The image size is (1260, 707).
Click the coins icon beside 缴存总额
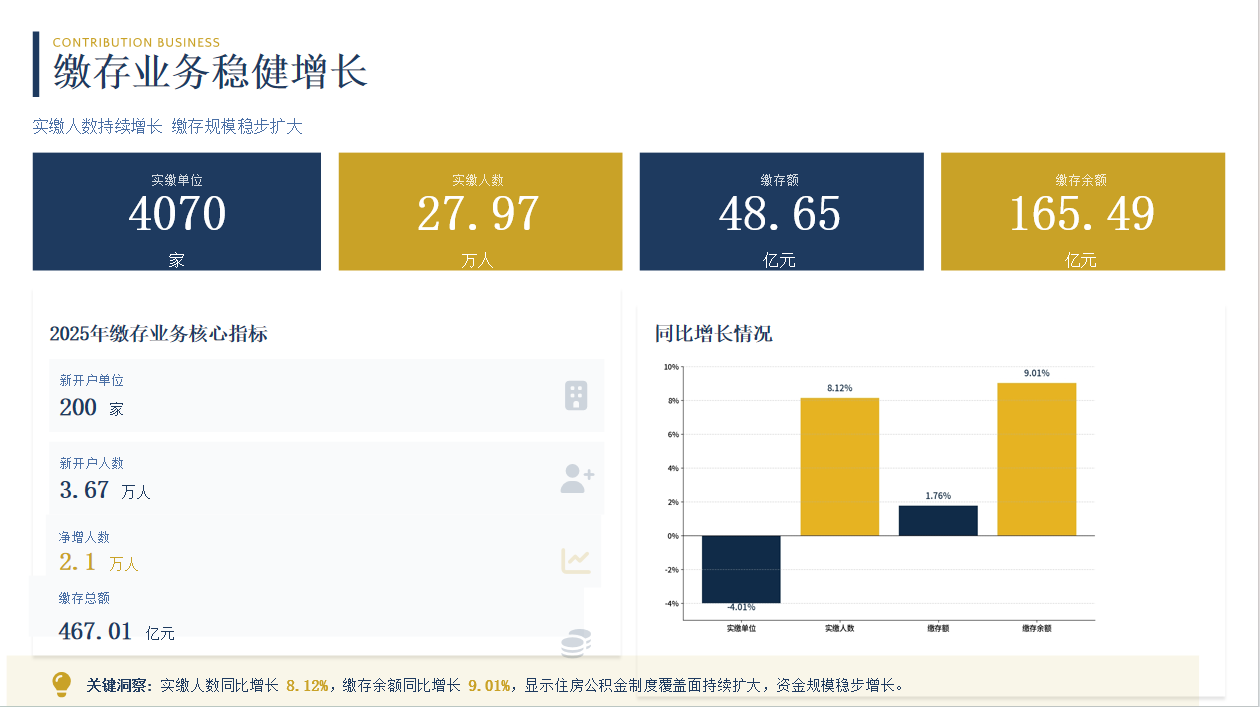coord(575,644)
